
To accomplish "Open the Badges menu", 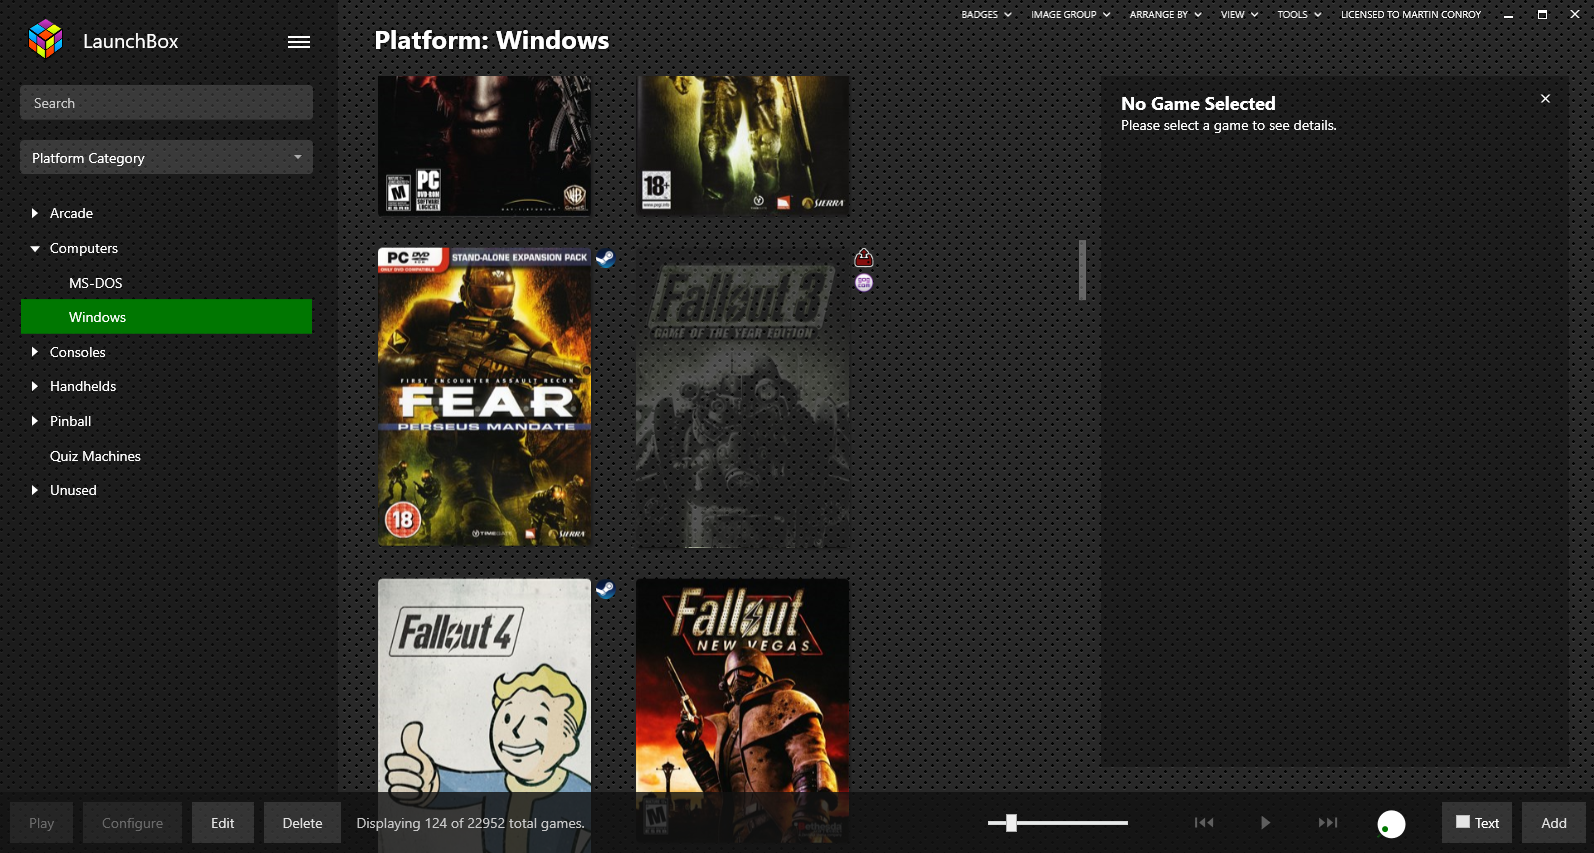I will pyautogui.click(x=986, y=15).
